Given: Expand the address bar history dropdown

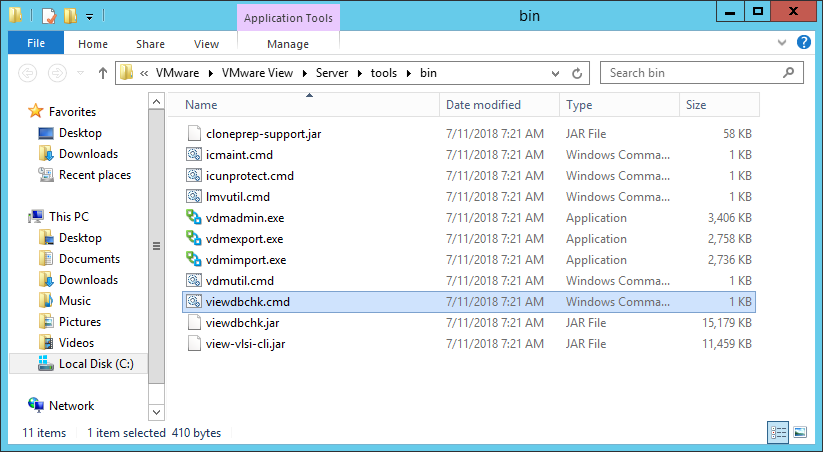Looking at the screenshot, I should [x=555, y=73].
